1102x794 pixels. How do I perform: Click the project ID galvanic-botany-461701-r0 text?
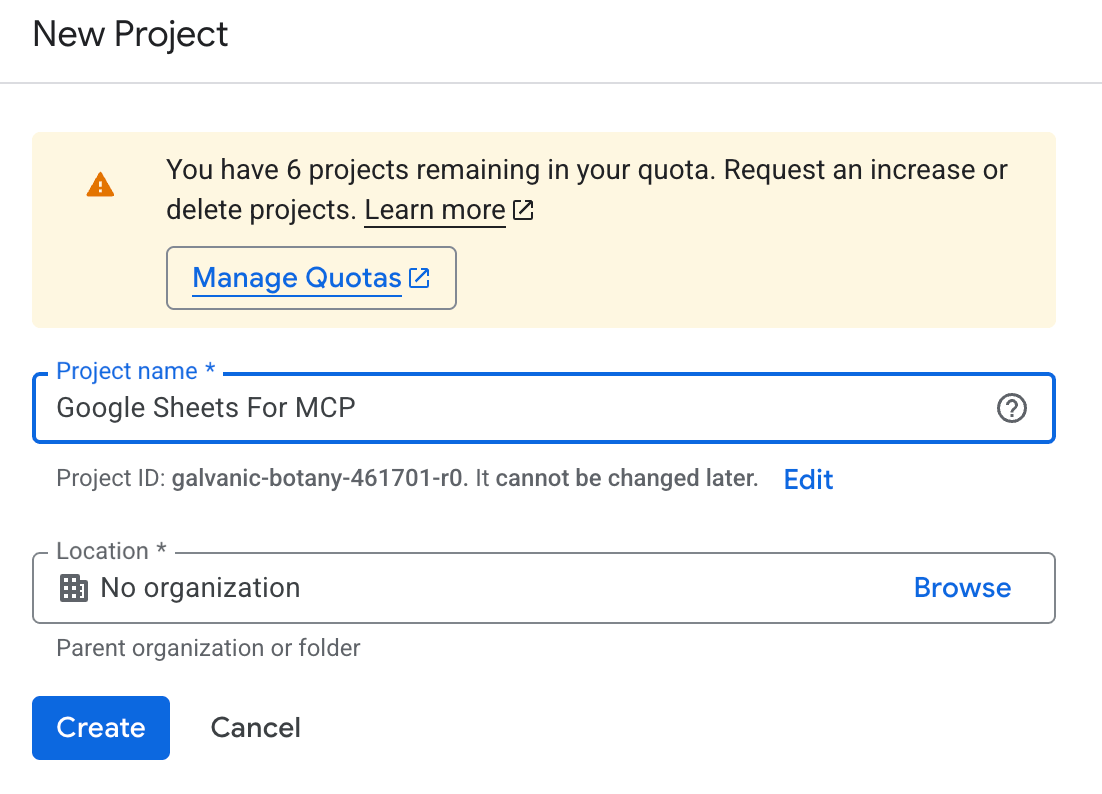[320, 479]
